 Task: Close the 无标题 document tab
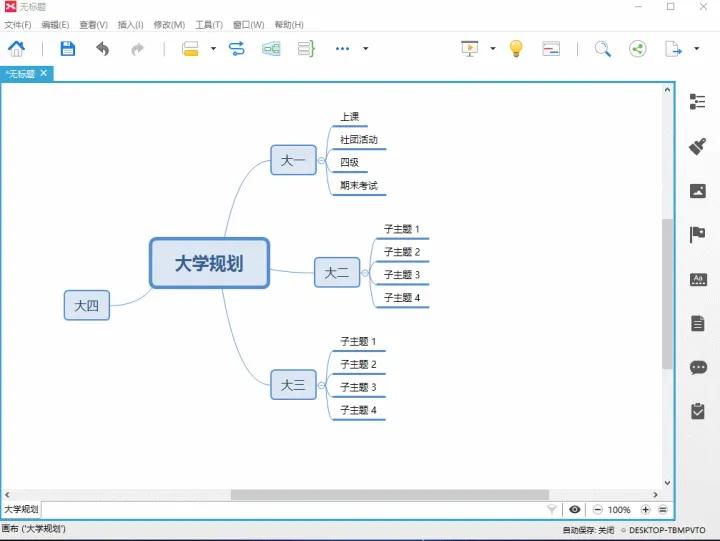point(44,73)
